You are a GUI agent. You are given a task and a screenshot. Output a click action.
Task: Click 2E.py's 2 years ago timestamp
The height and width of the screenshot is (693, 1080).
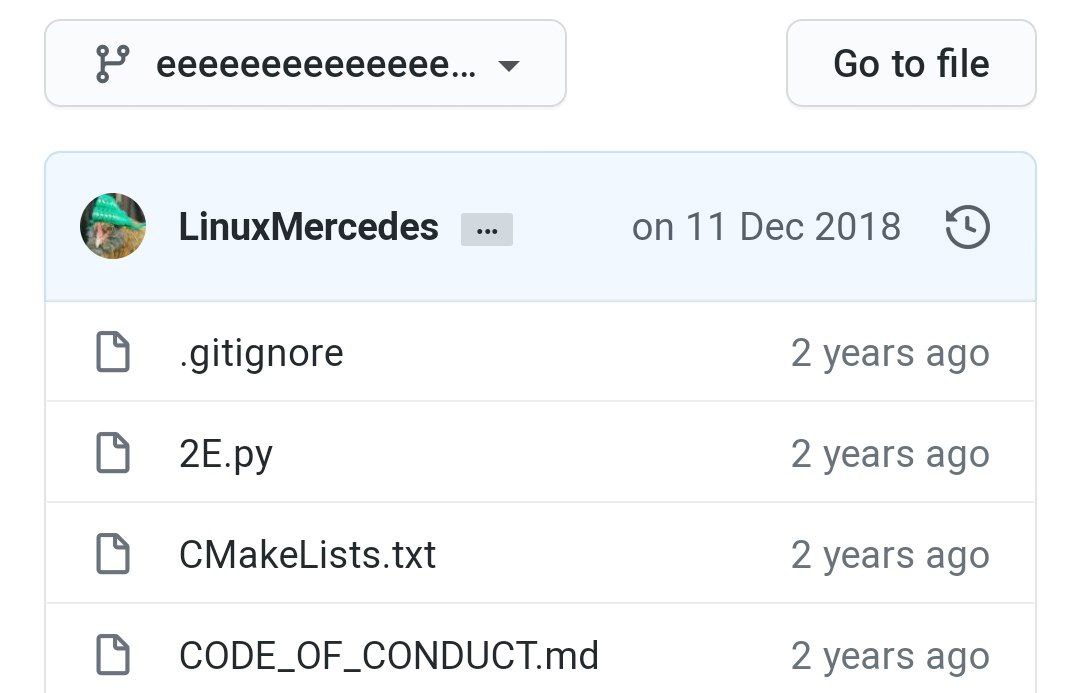pos(890,455)
